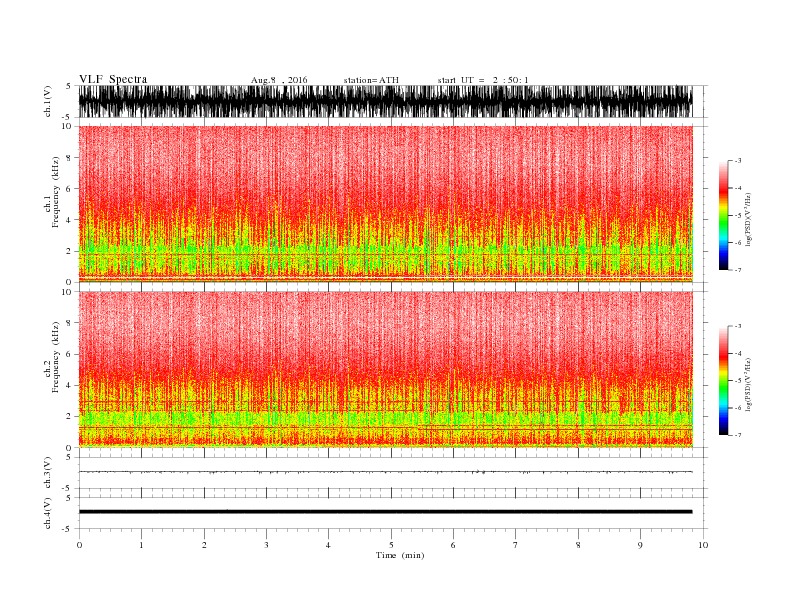Click the "6" kHz tick of the ch.2 spectrogram

[x=69, y=354]
